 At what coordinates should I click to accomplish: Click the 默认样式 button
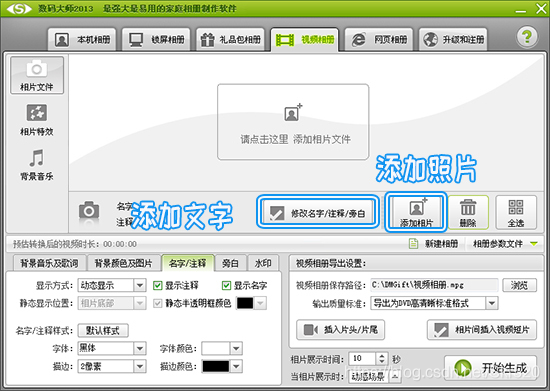tap(103, 330)
